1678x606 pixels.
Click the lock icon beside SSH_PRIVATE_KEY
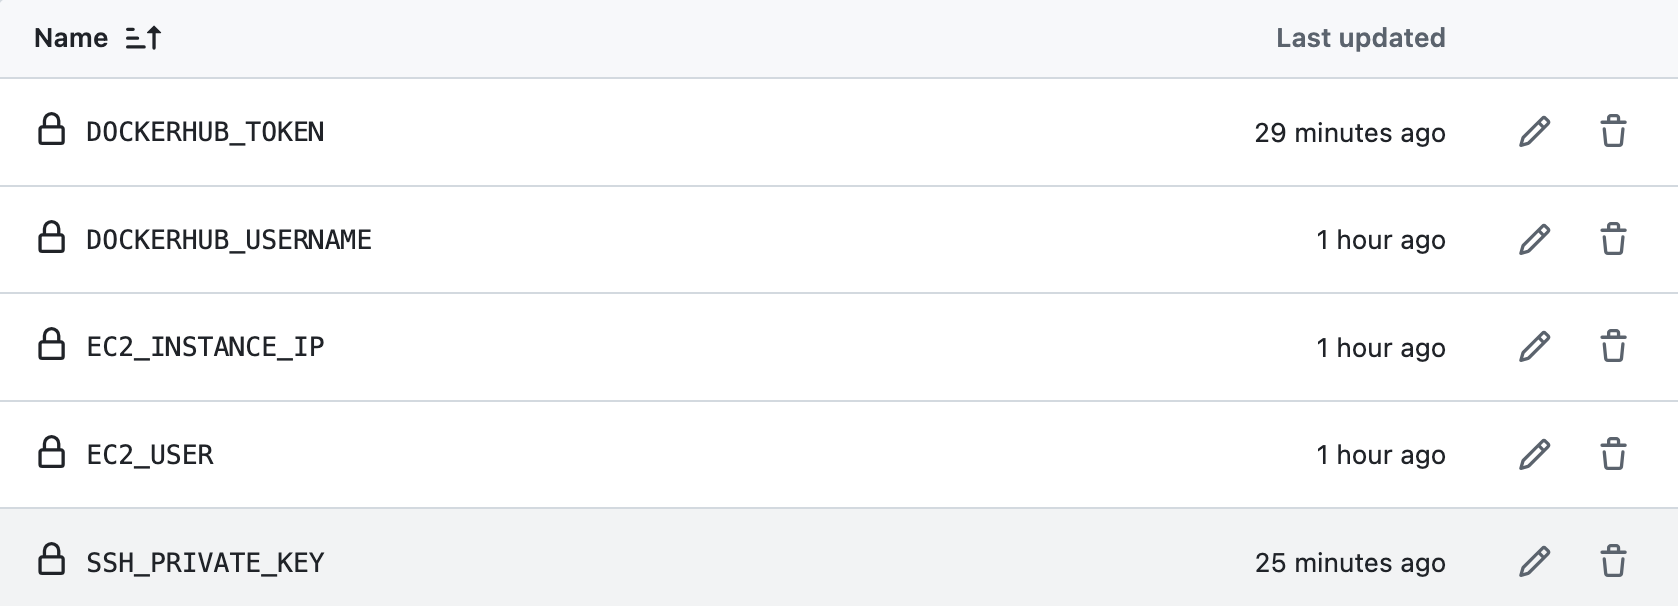[x=51, y=560]
